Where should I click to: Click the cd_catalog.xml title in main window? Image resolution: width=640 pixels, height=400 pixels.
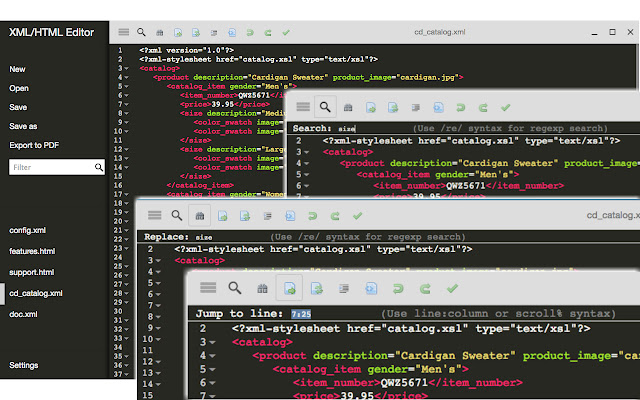point(440,32)
